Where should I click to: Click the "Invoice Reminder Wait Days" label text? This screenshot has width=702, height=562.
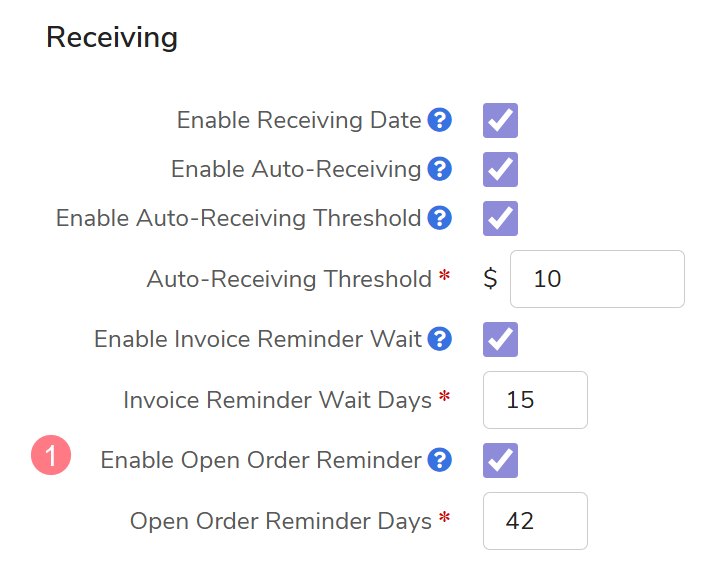click(277, 400)
